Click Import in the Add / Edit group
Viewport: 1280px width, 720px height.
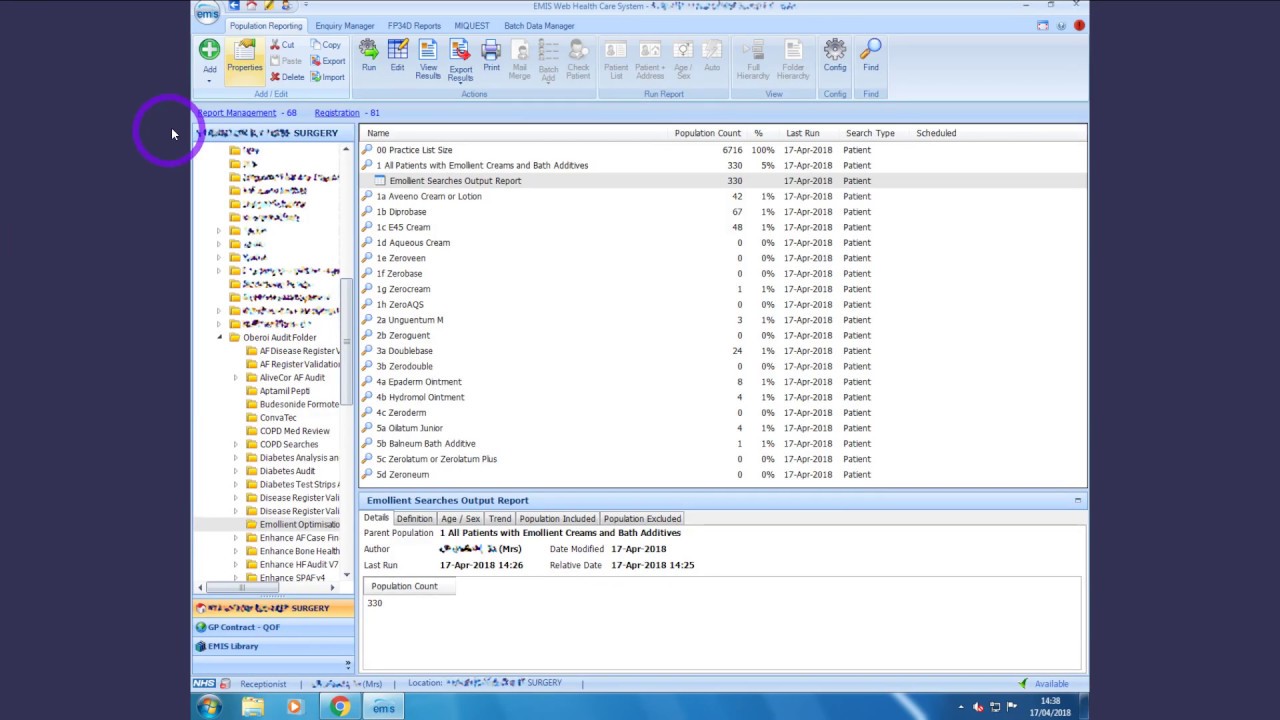328,77
